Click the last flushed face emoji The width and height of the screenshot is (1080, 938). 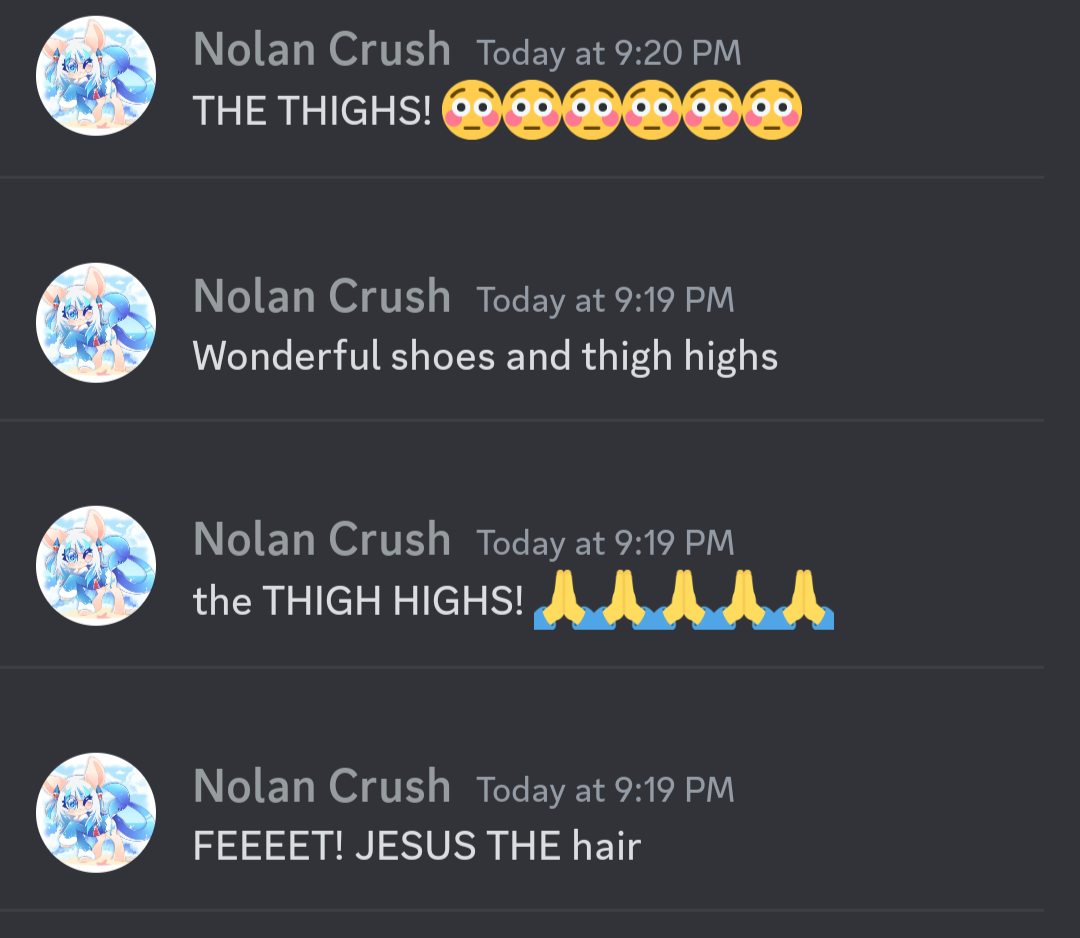pos(772,110)
